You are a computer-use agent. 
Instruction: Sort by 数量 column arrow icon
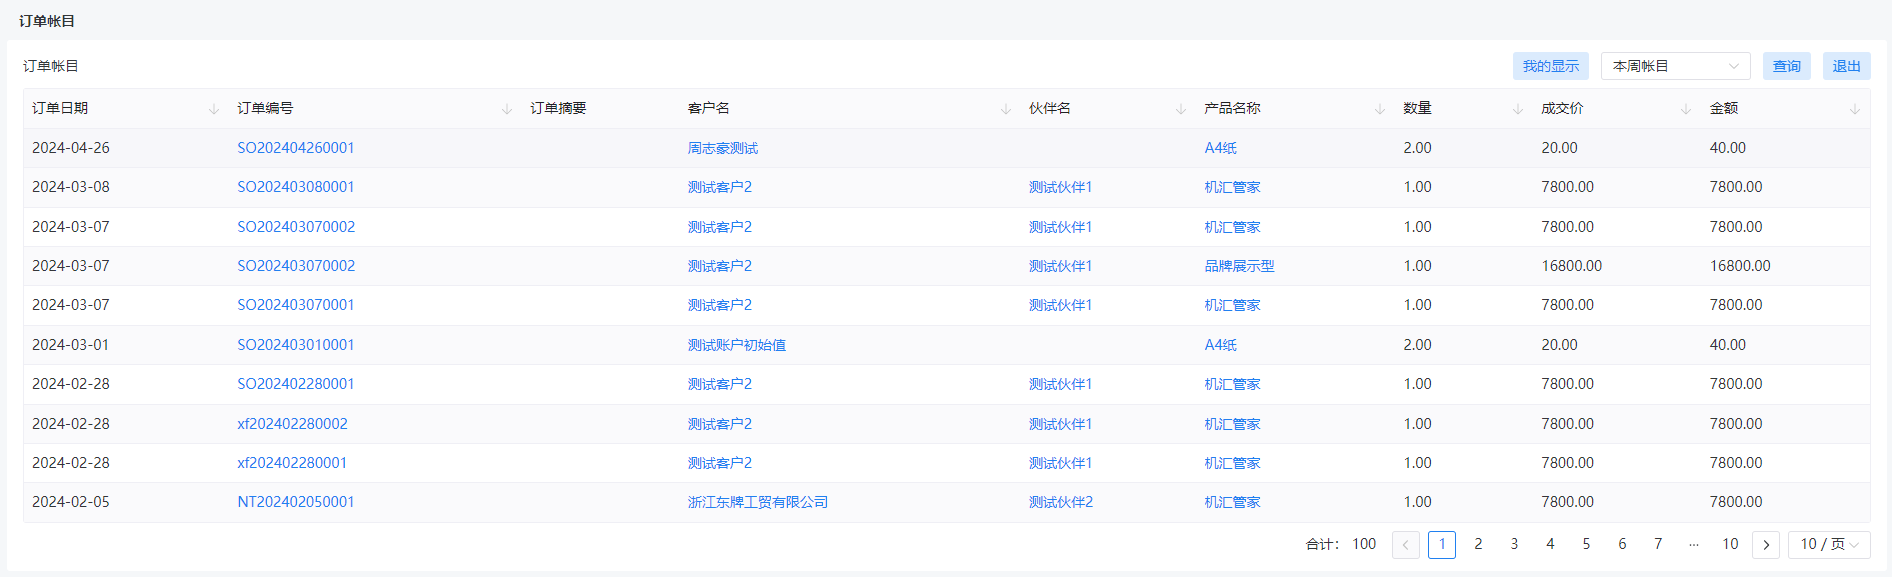[1518, 109]
